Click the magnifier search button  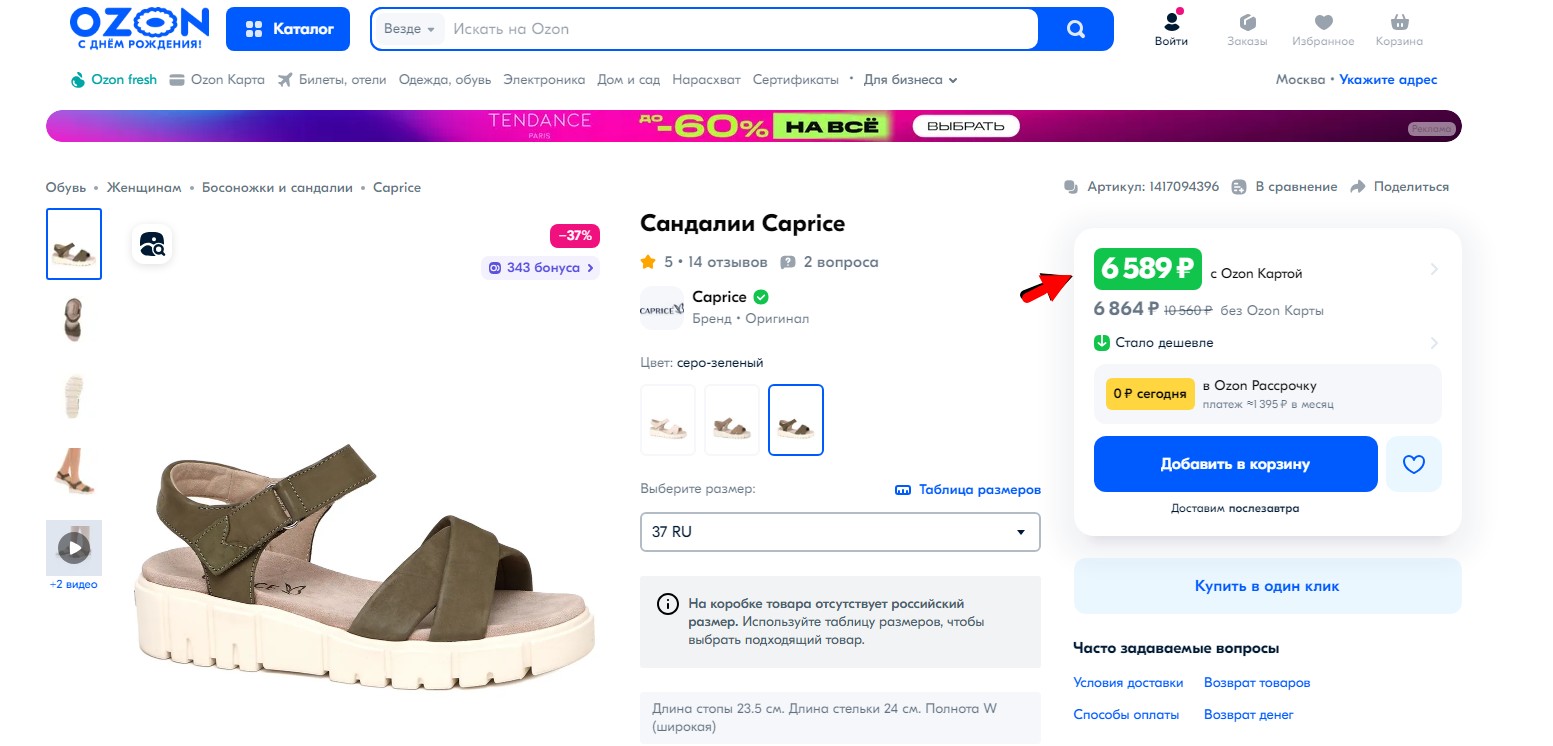(1075, 29)
